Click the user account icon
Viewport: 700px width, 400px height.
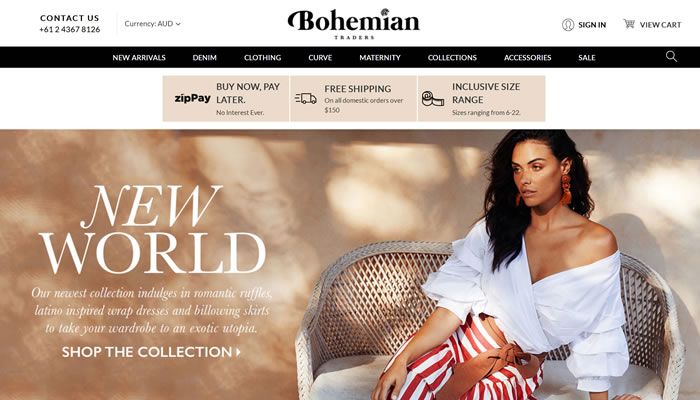tap(568, 25)
